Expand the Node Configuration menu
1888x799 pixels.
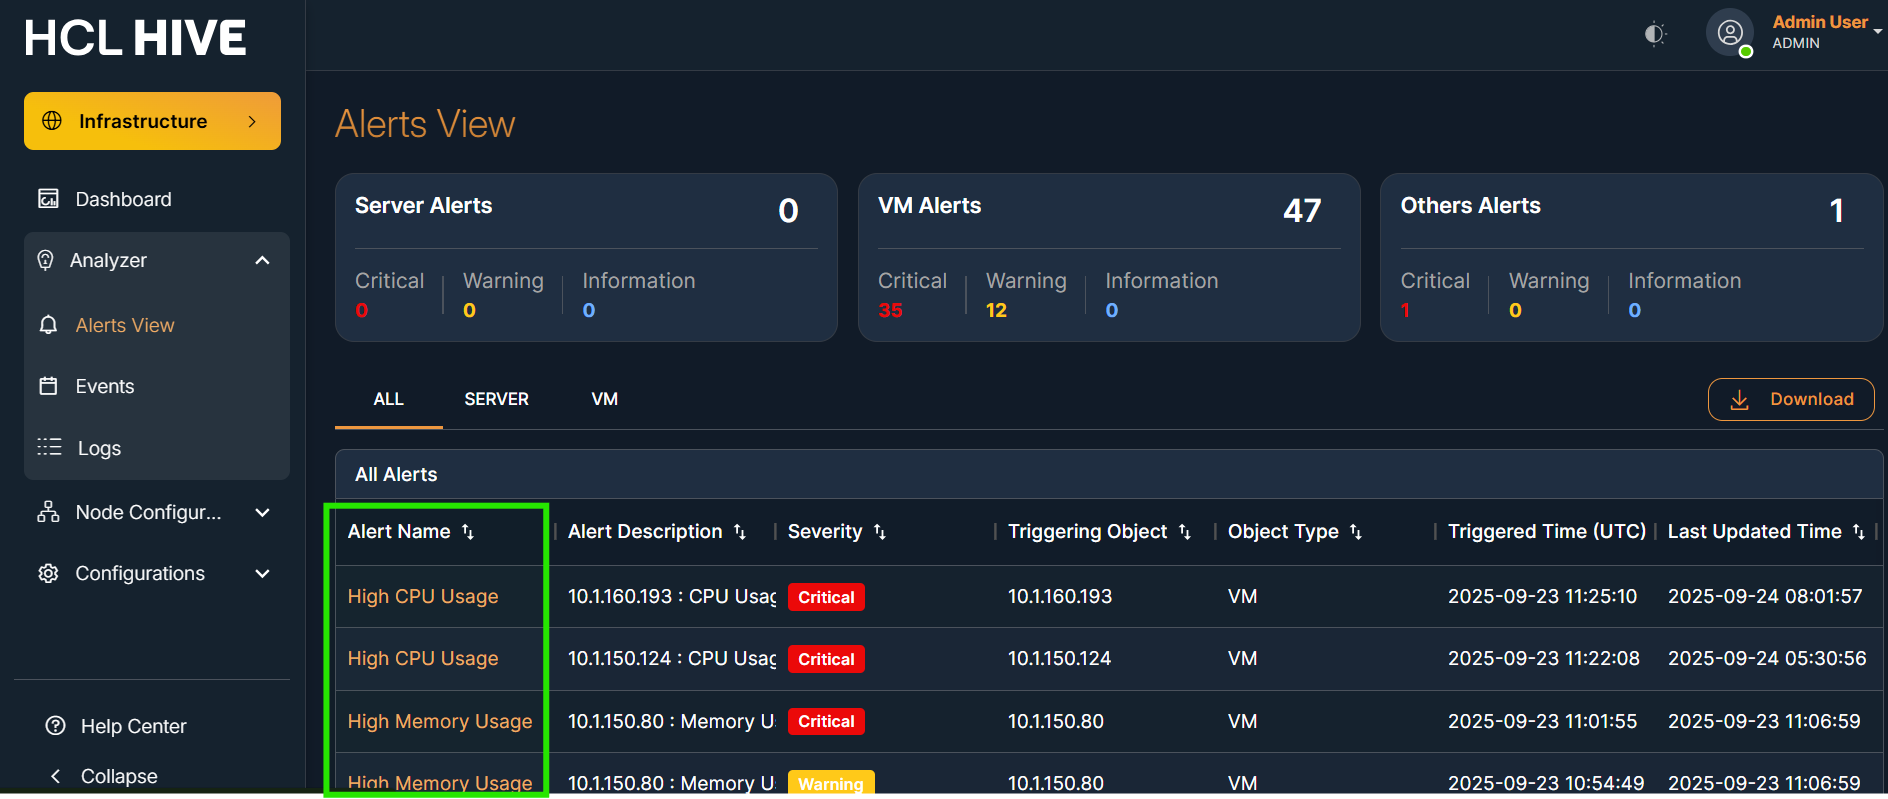pos(262,513)
